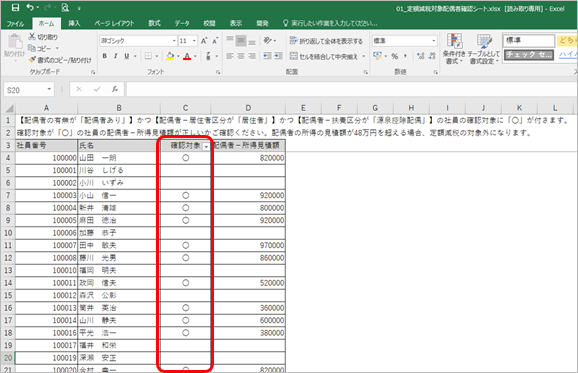Toggle middle vertical alignment
Image resolution: width=578 pixels, height=373 pixels.
click(x=241, y=40)
